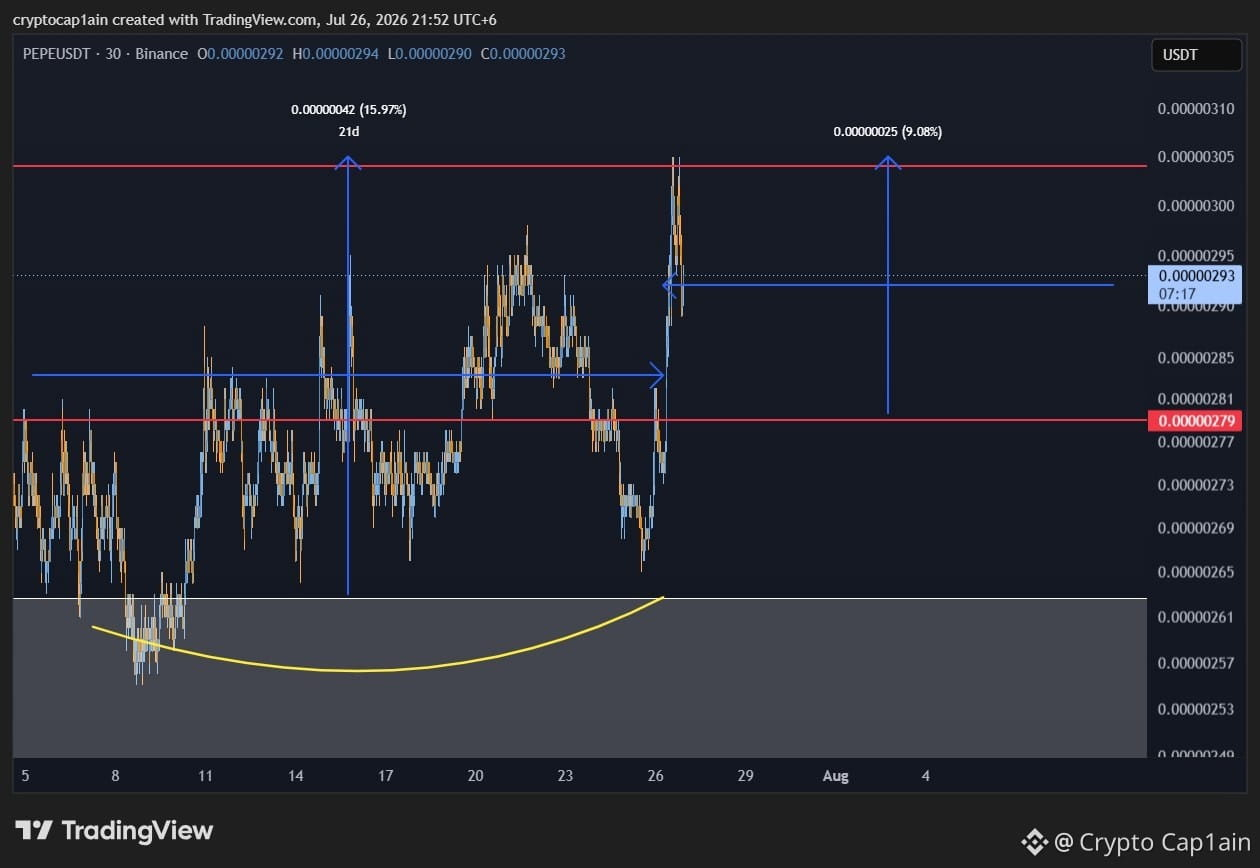Click the 0.00000257 price axis tick
The image size is (1260, 868).
1196,663
